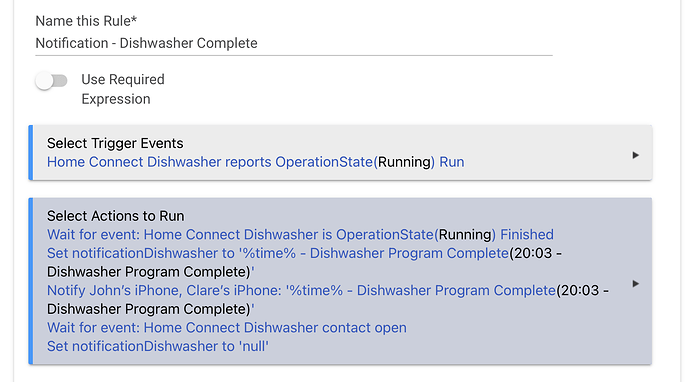The width and height of the screenshot is (690, 382).
Task: Select the Select Trigger Events heading
Action: pyautogui.click(x=115, y=143)
